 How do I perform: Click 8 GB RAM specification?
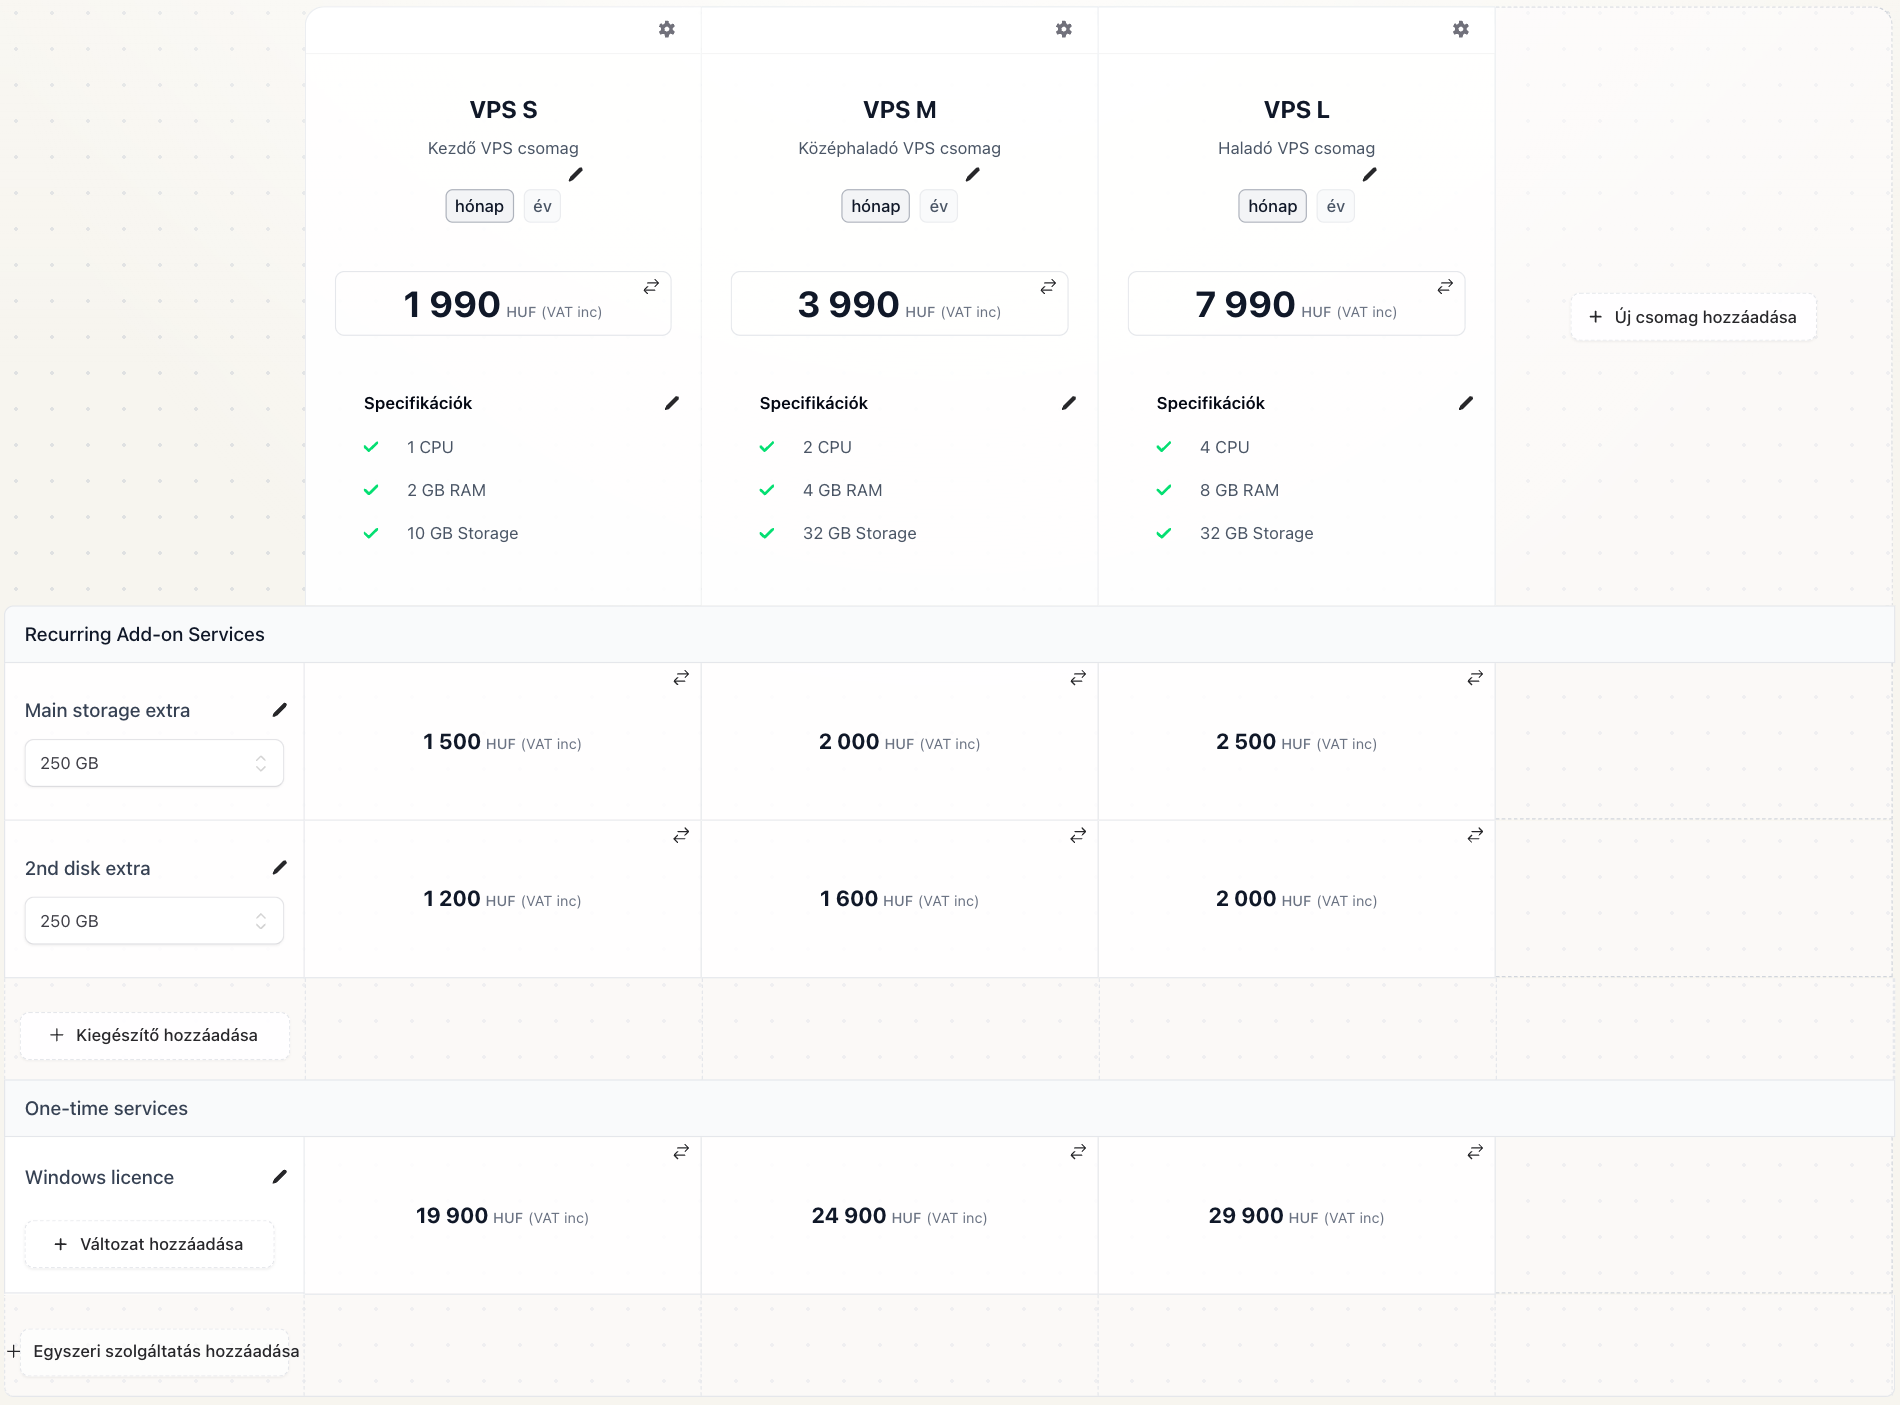1239,490
